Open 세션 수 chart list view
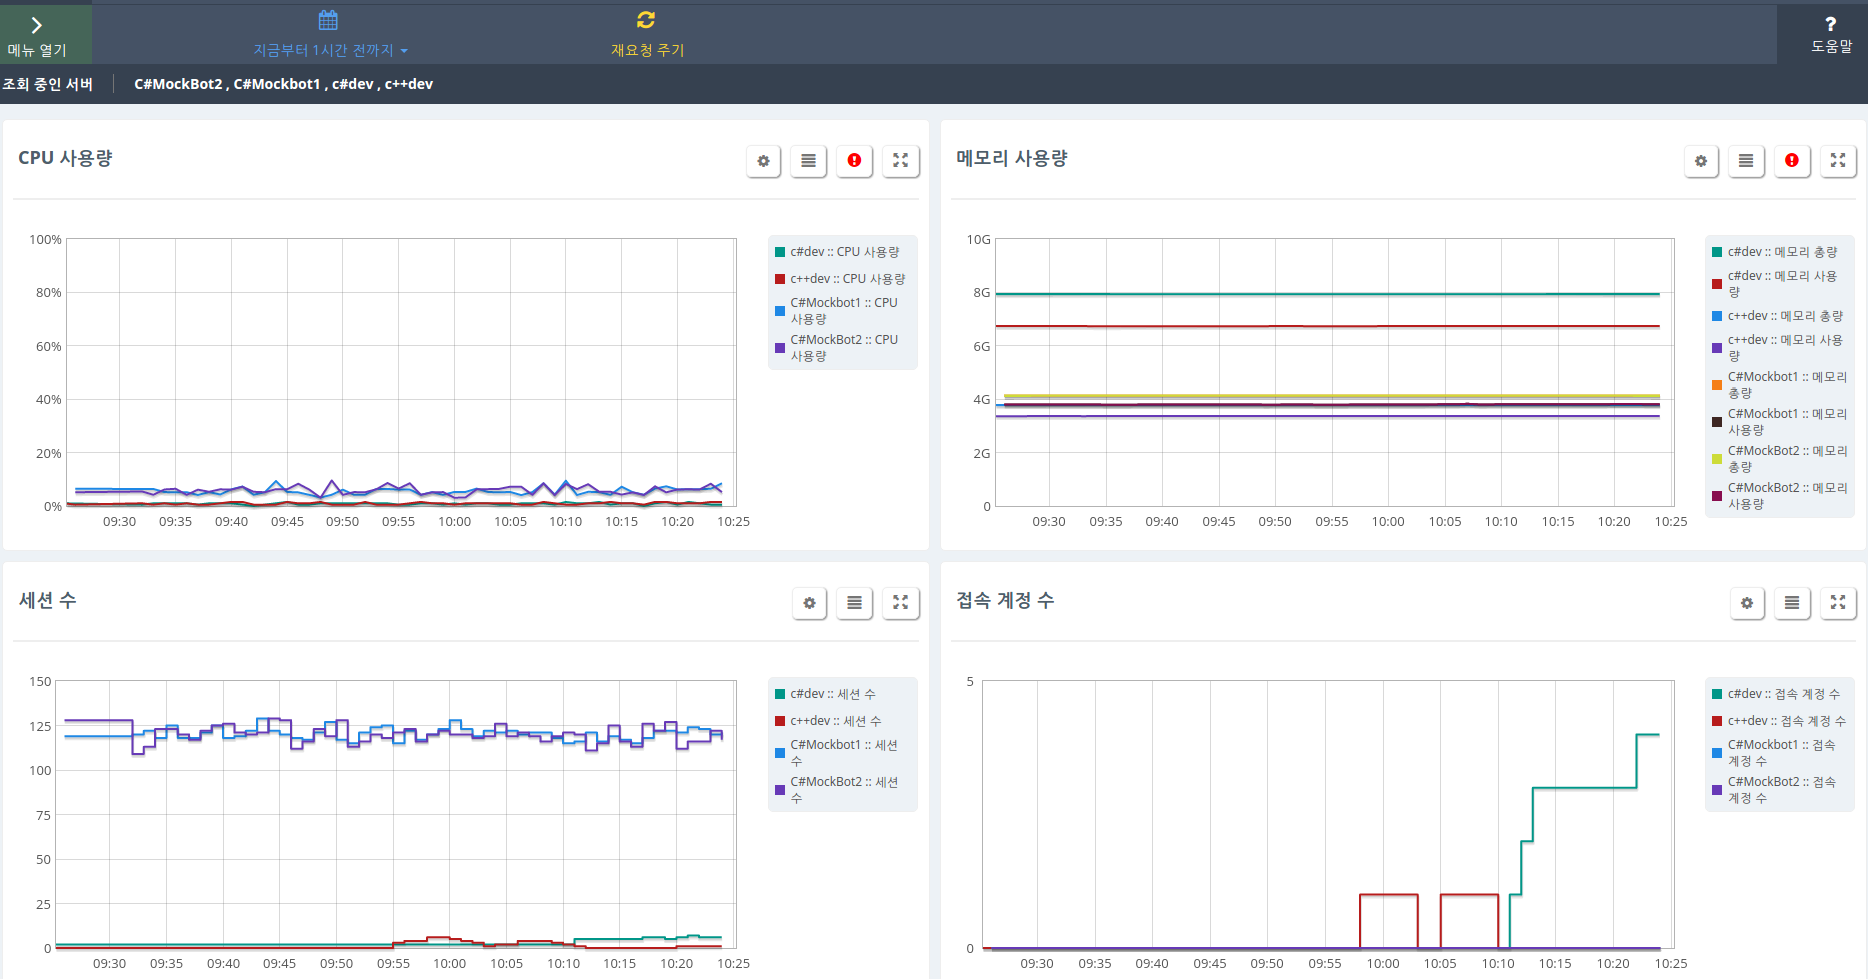This screenshot has width=1868, height=979. pos(854,603)
